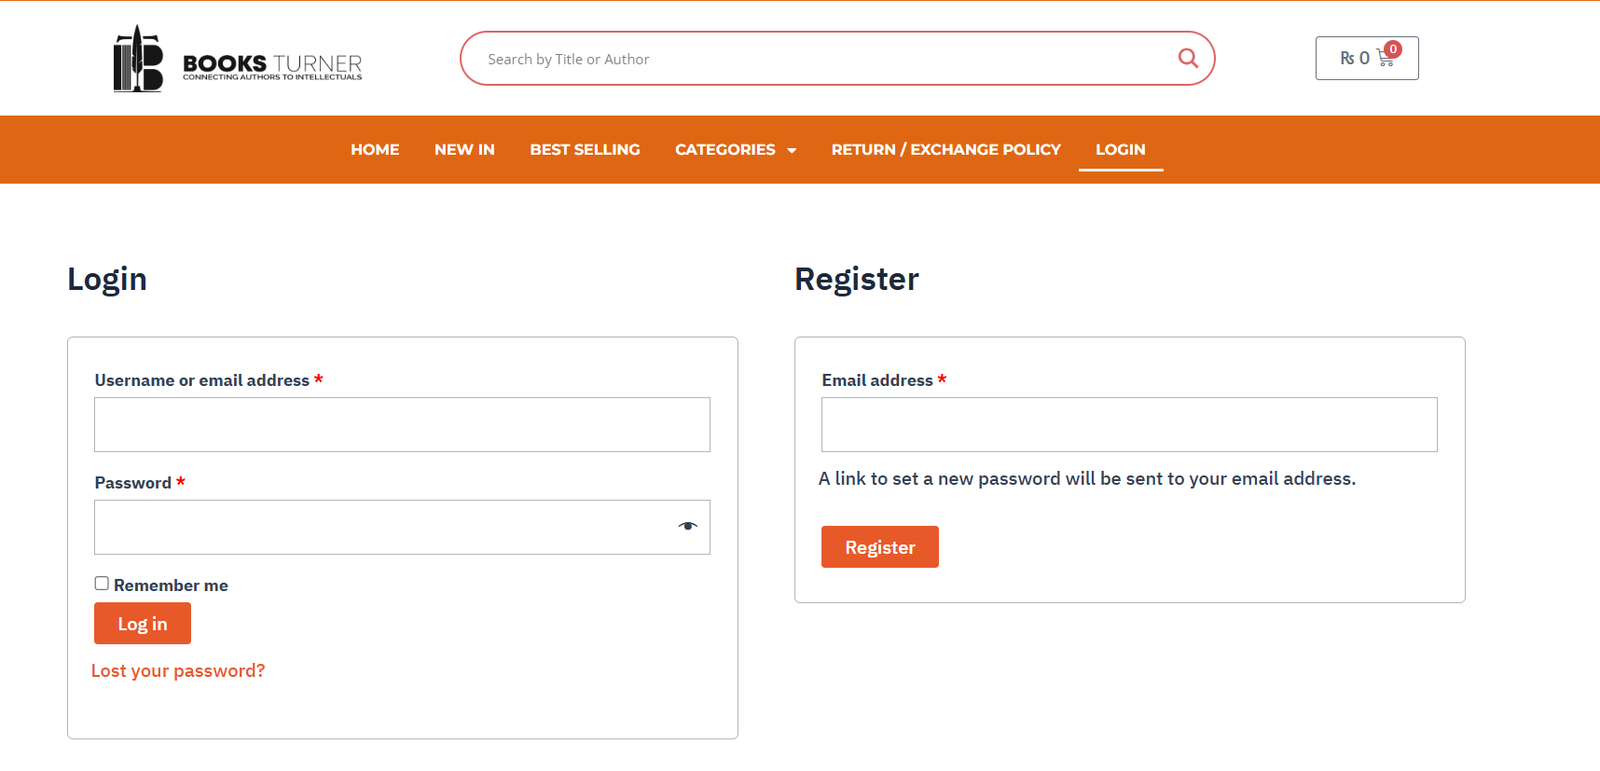Open the Home menu item
This screenshot has width=1600, height=771.
click(x=375, y=149)
